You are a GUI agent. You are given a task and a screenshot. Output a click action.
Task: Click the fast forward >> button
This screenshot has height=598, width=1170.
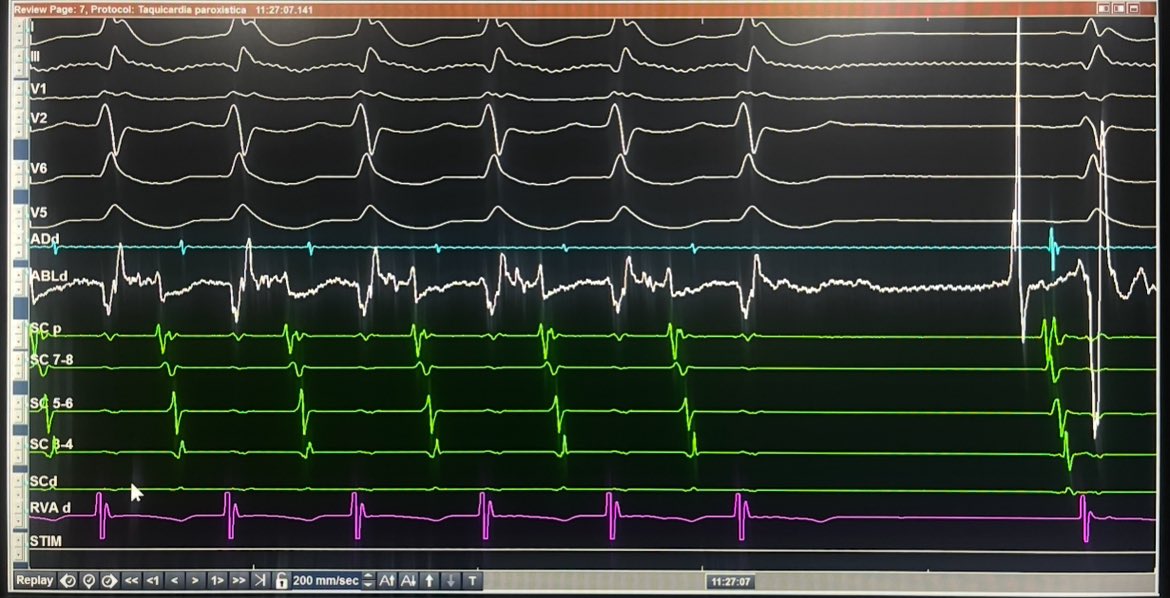[x=238, y=580]
